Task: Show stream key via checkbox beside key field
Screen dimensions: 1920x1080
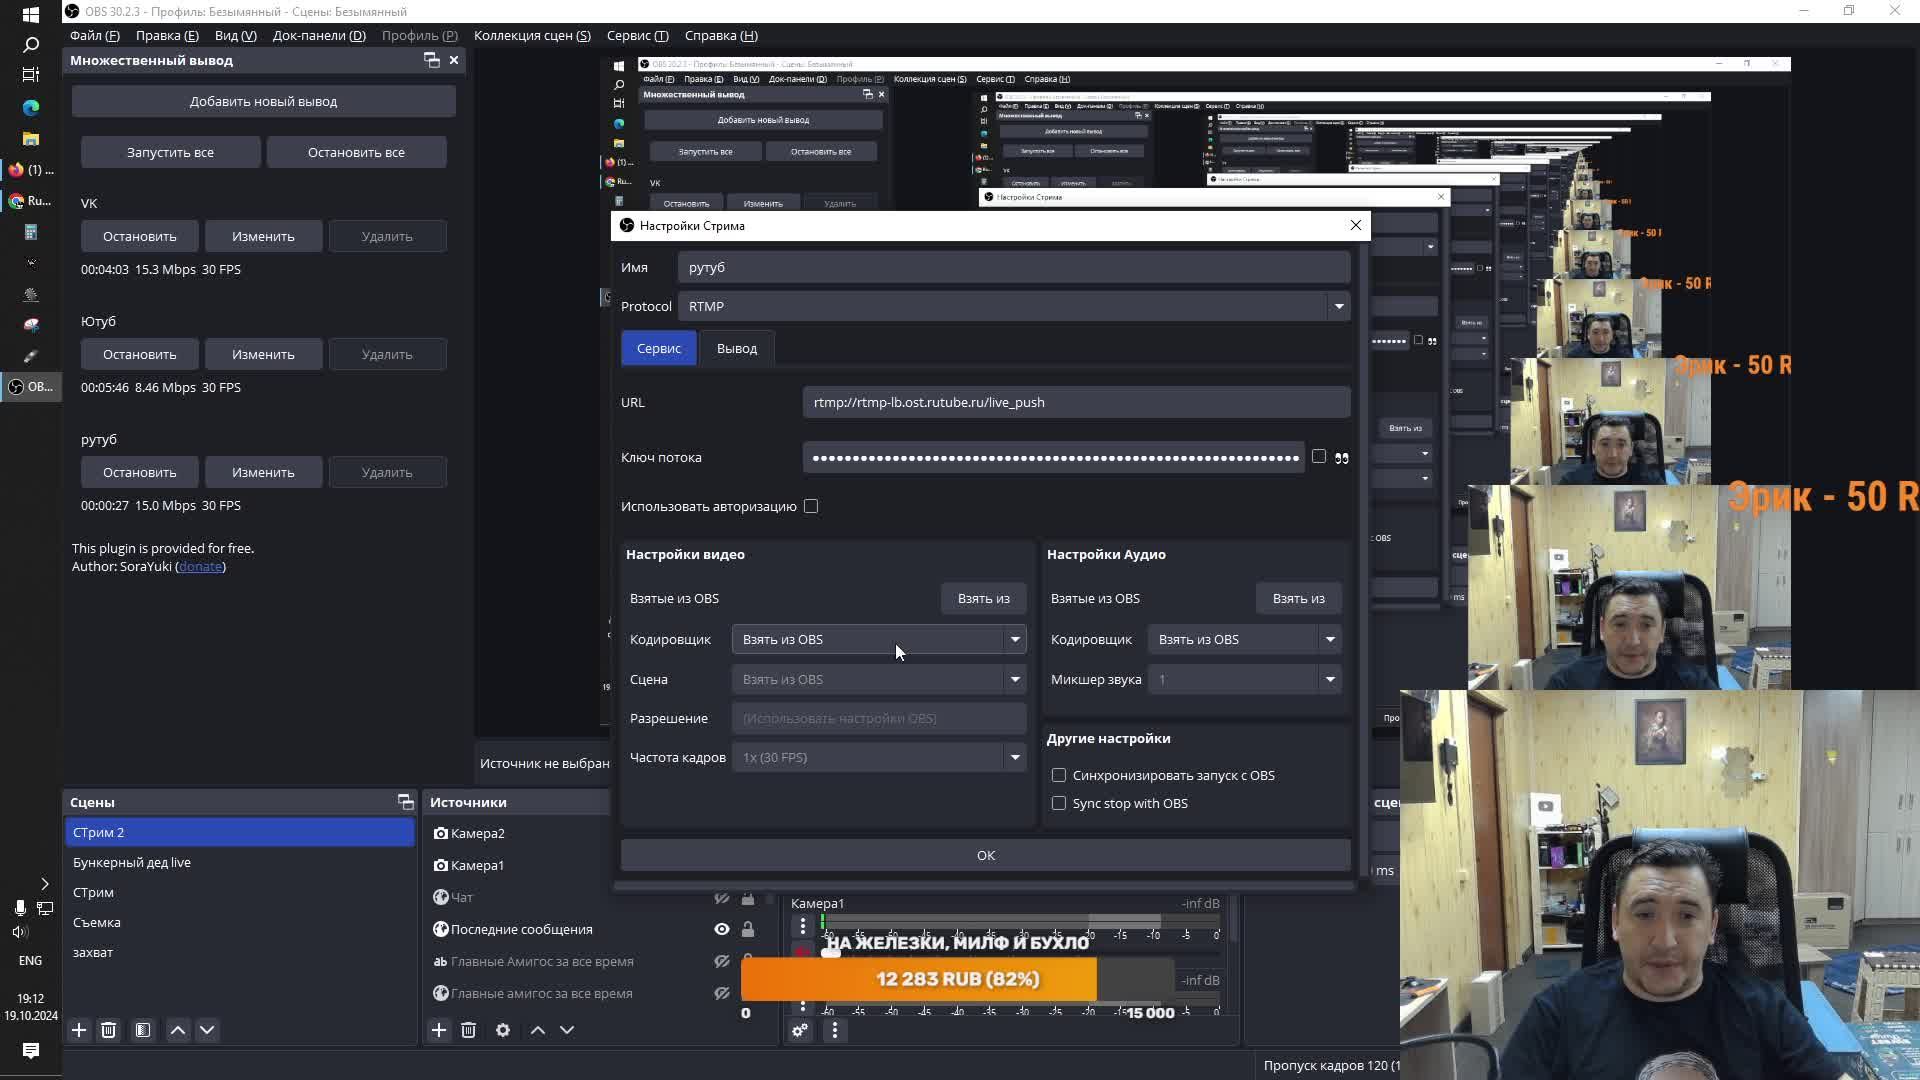Action: (1319, 456)
